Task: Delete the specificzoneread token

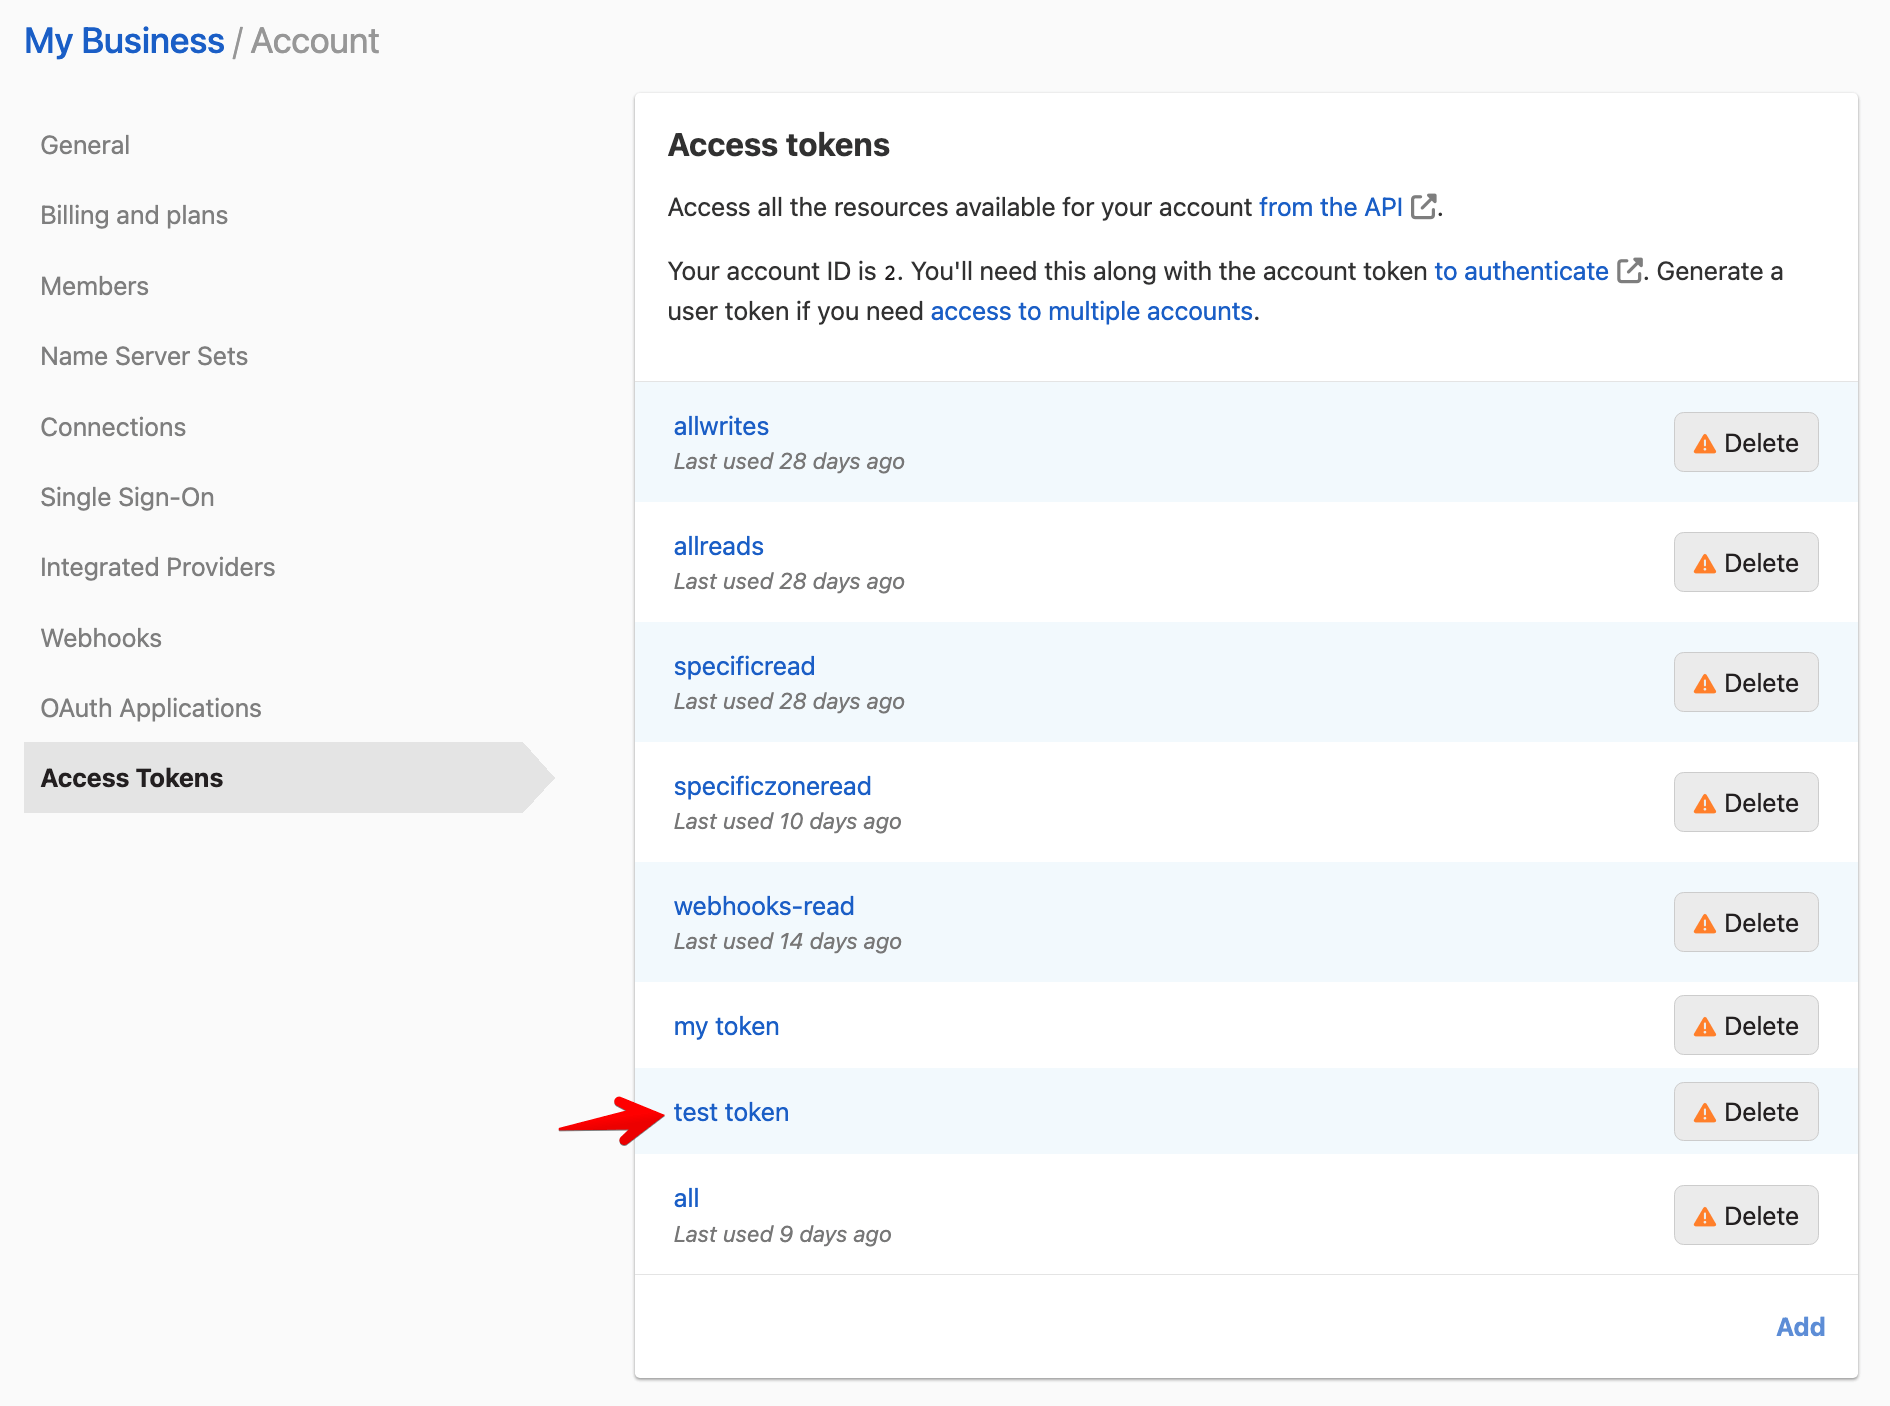Action: (x=1746, y=802)
